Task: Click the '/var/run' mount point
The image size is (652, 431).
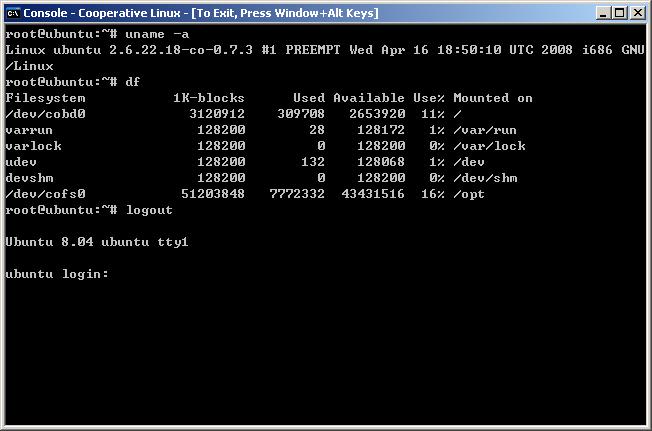Action: [485, 130]
